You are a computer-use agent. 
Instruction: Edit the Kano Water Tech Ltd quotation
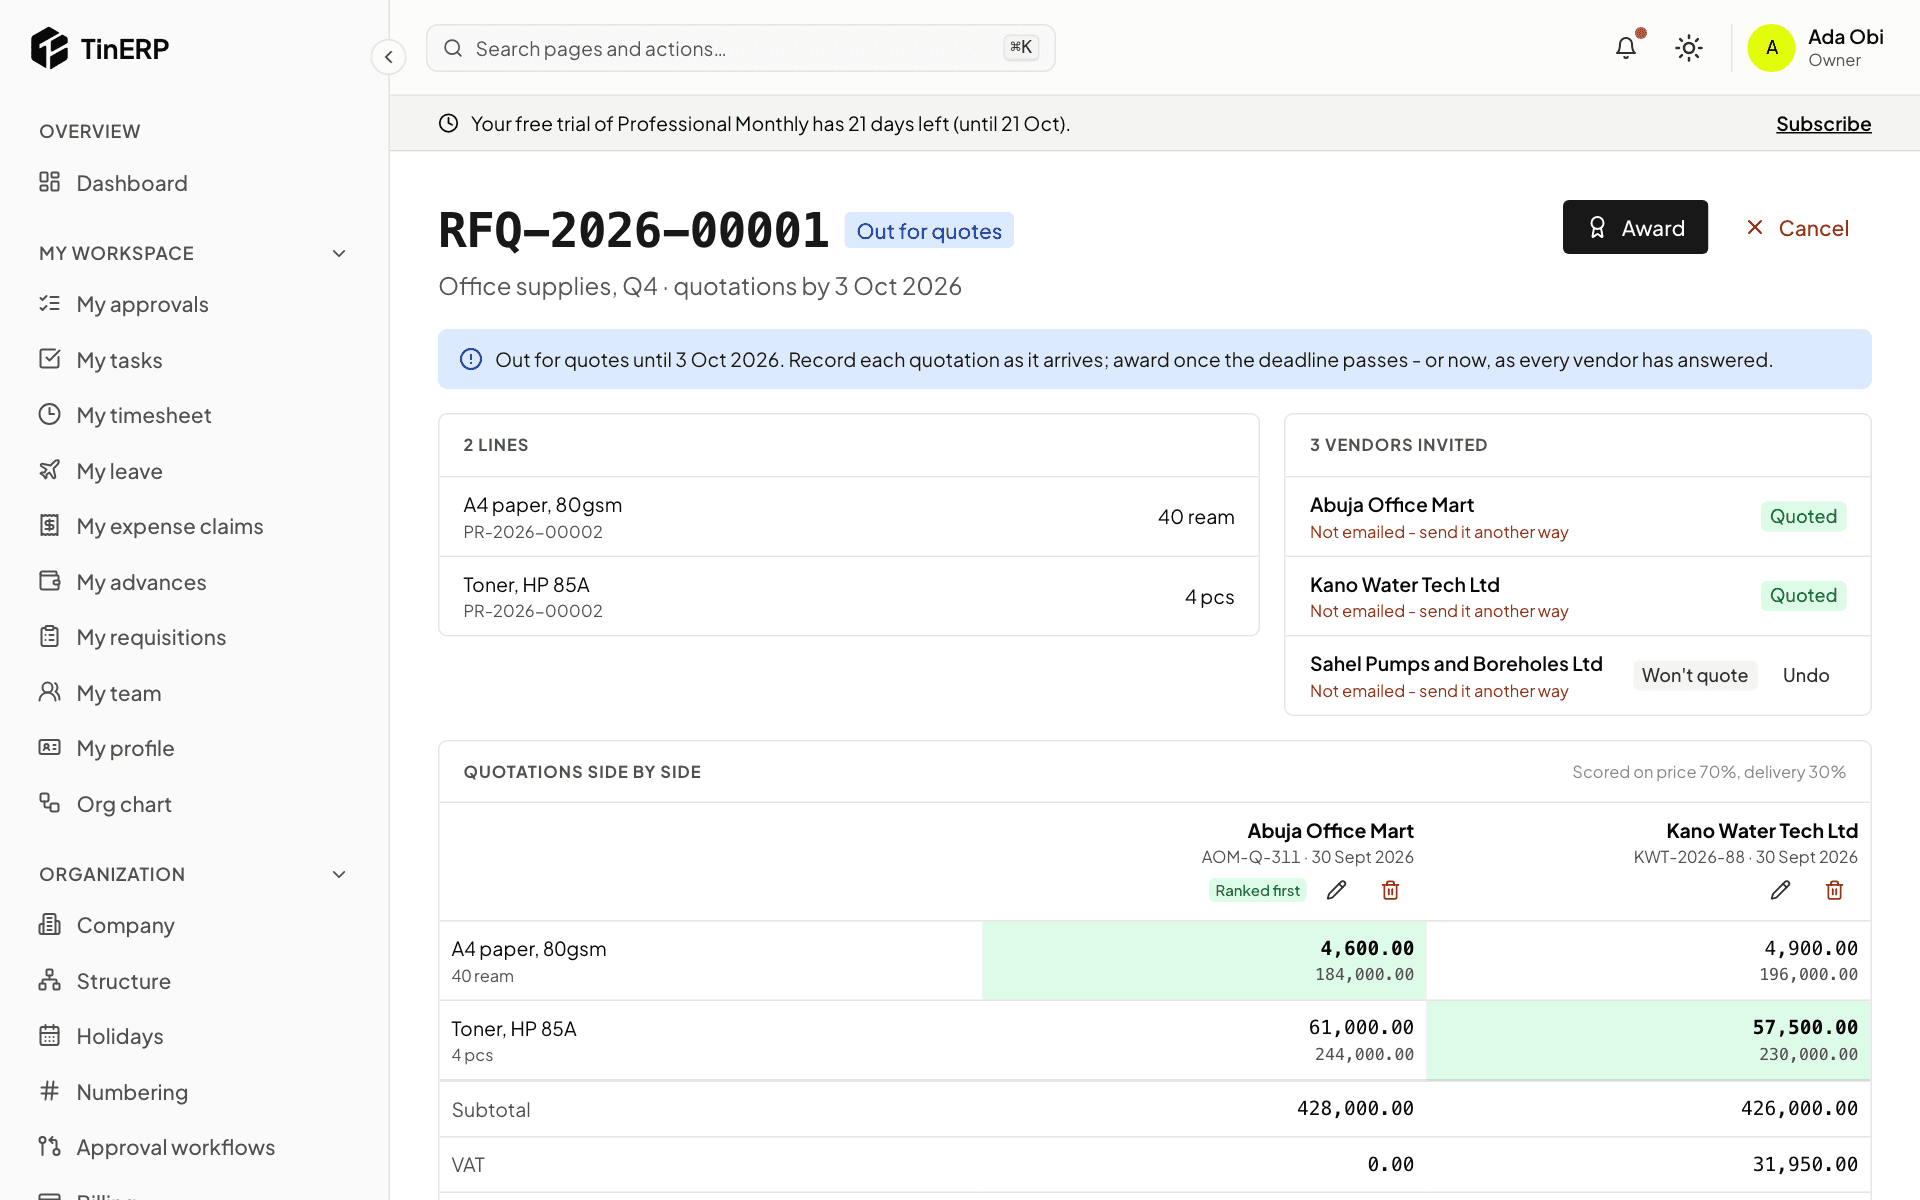click(1780, 890)
